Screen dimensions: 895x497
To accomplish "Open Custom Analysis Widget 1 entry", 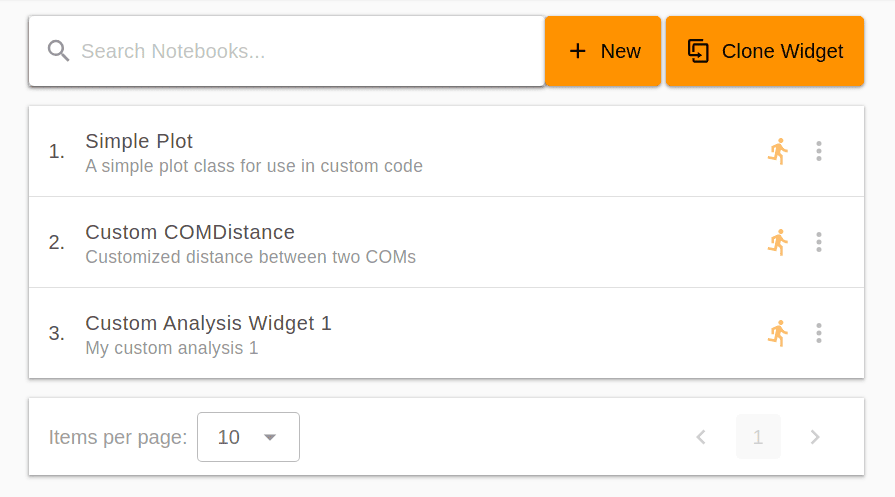I will point(446,333).
